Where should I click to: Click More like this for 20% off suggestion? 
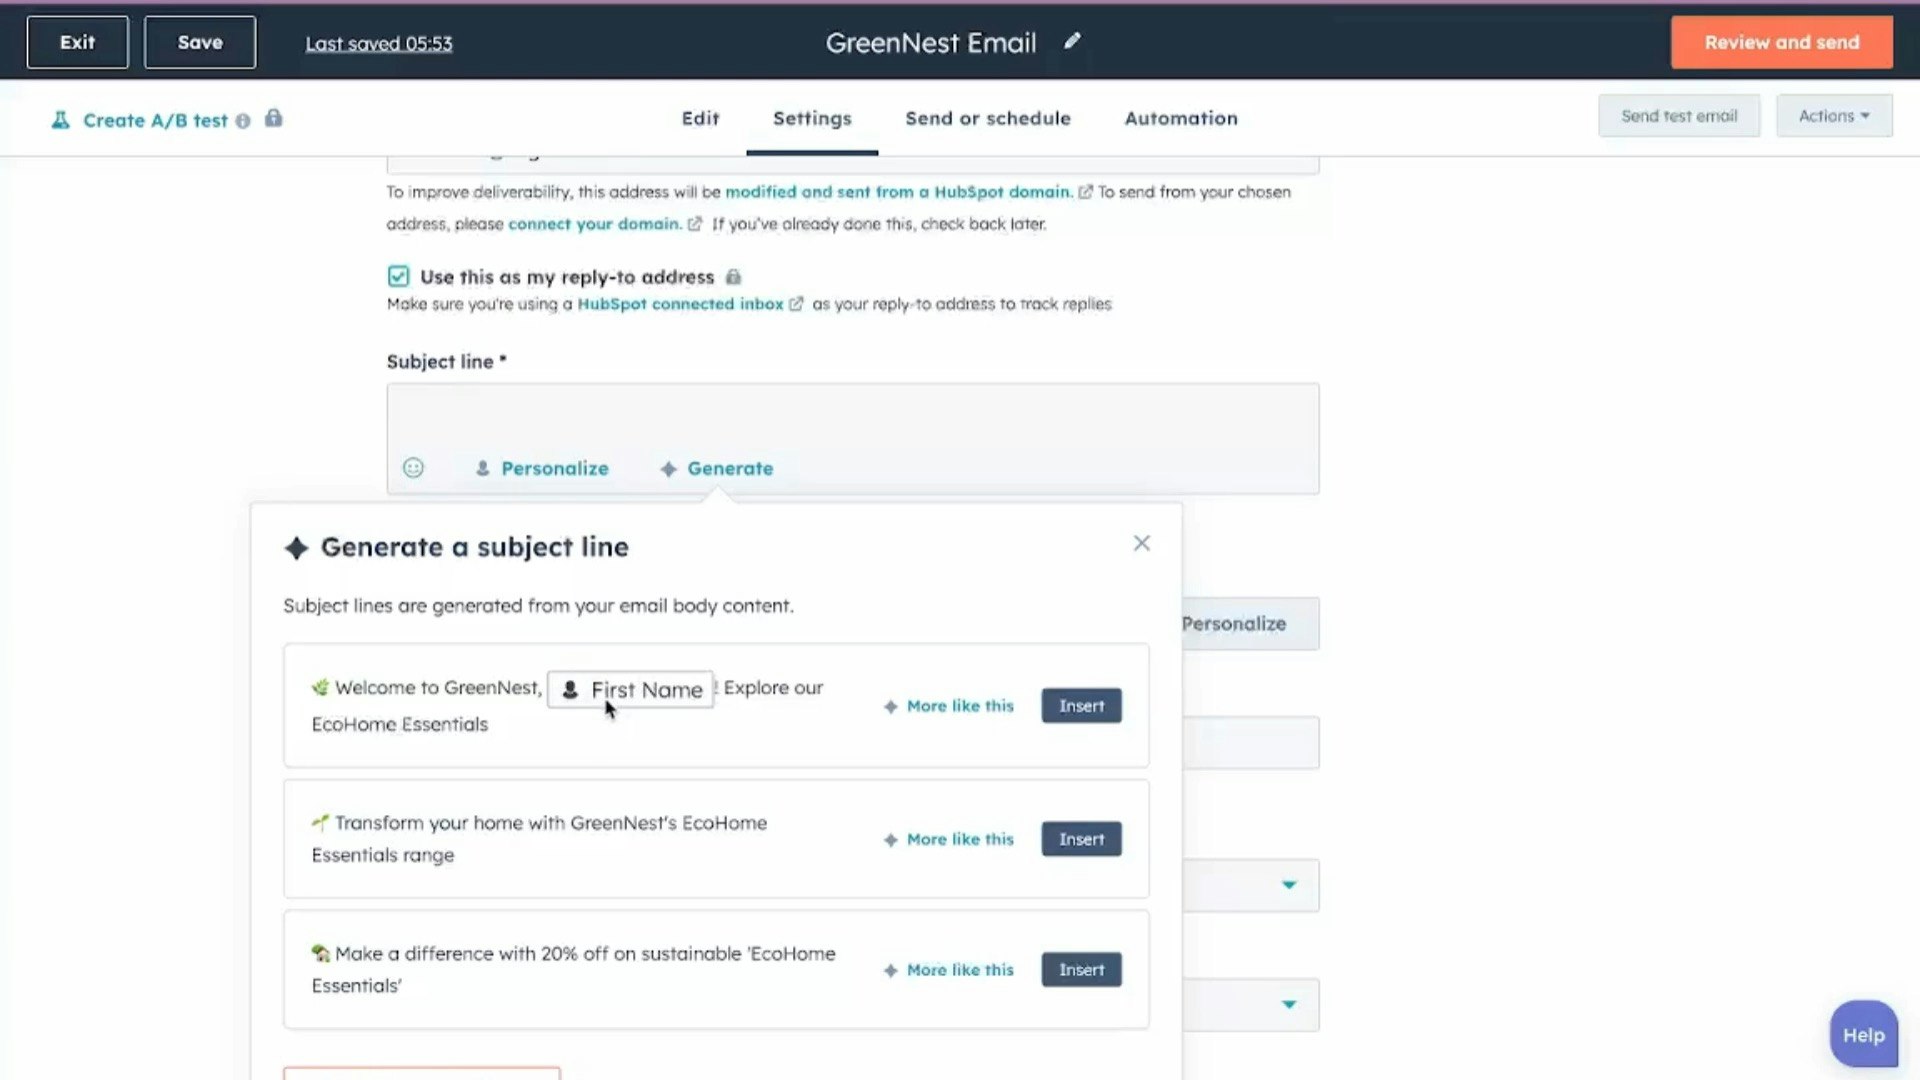coord(949,970)
